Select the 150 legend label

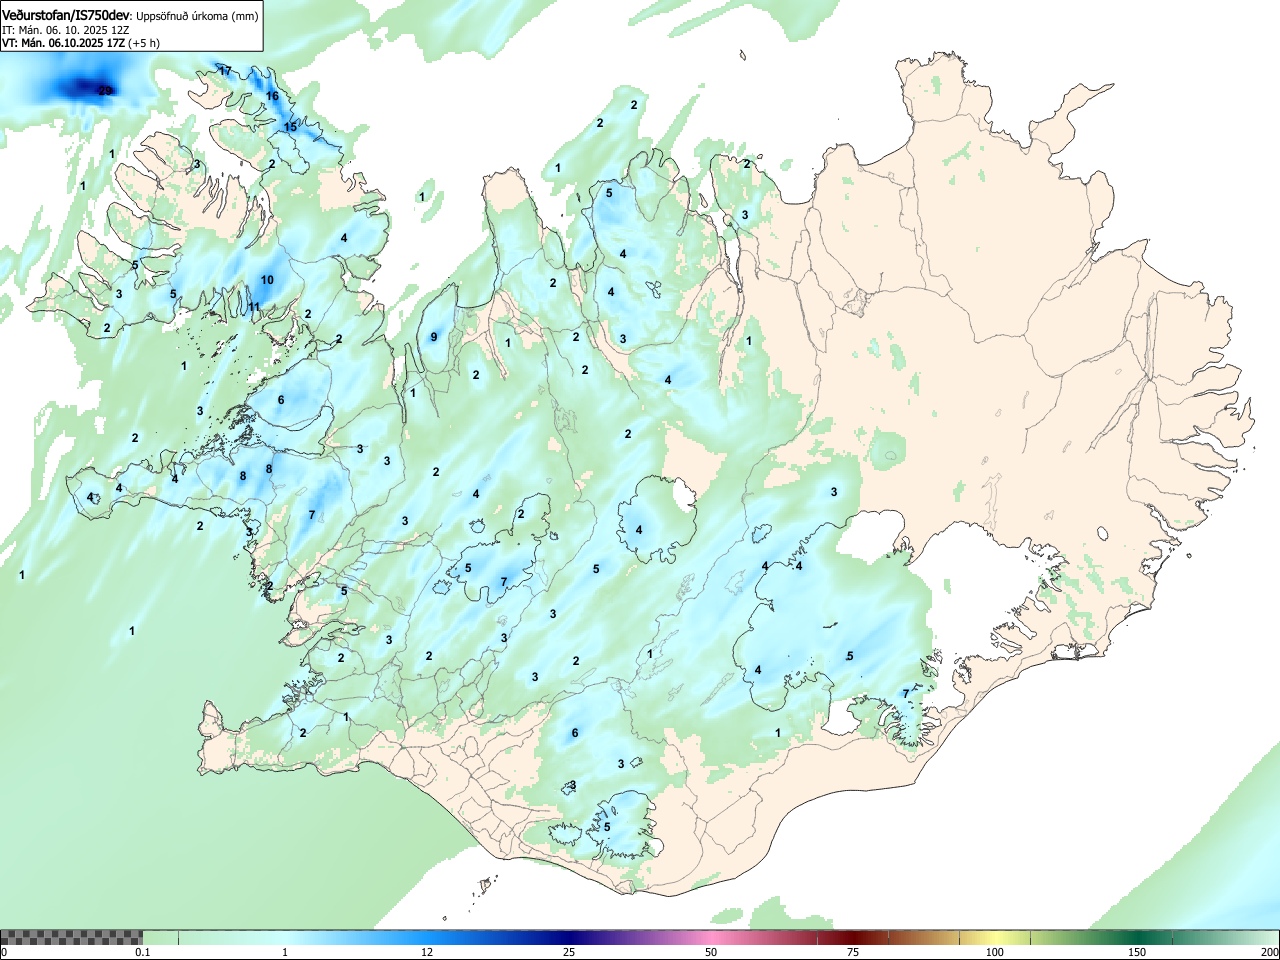click(x=1137, y=952)
